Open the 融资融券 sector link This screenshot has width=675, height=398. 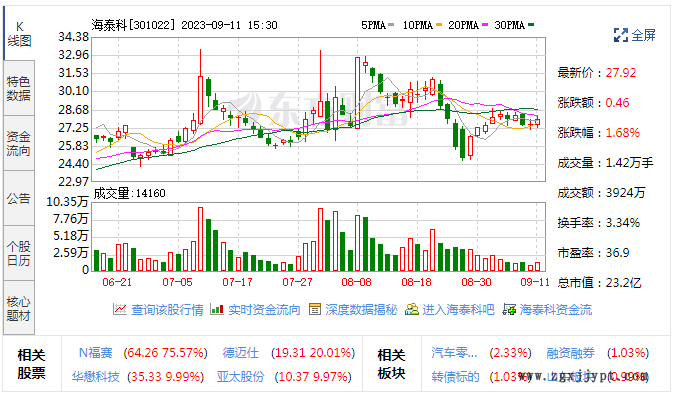[x=570, y=353]
